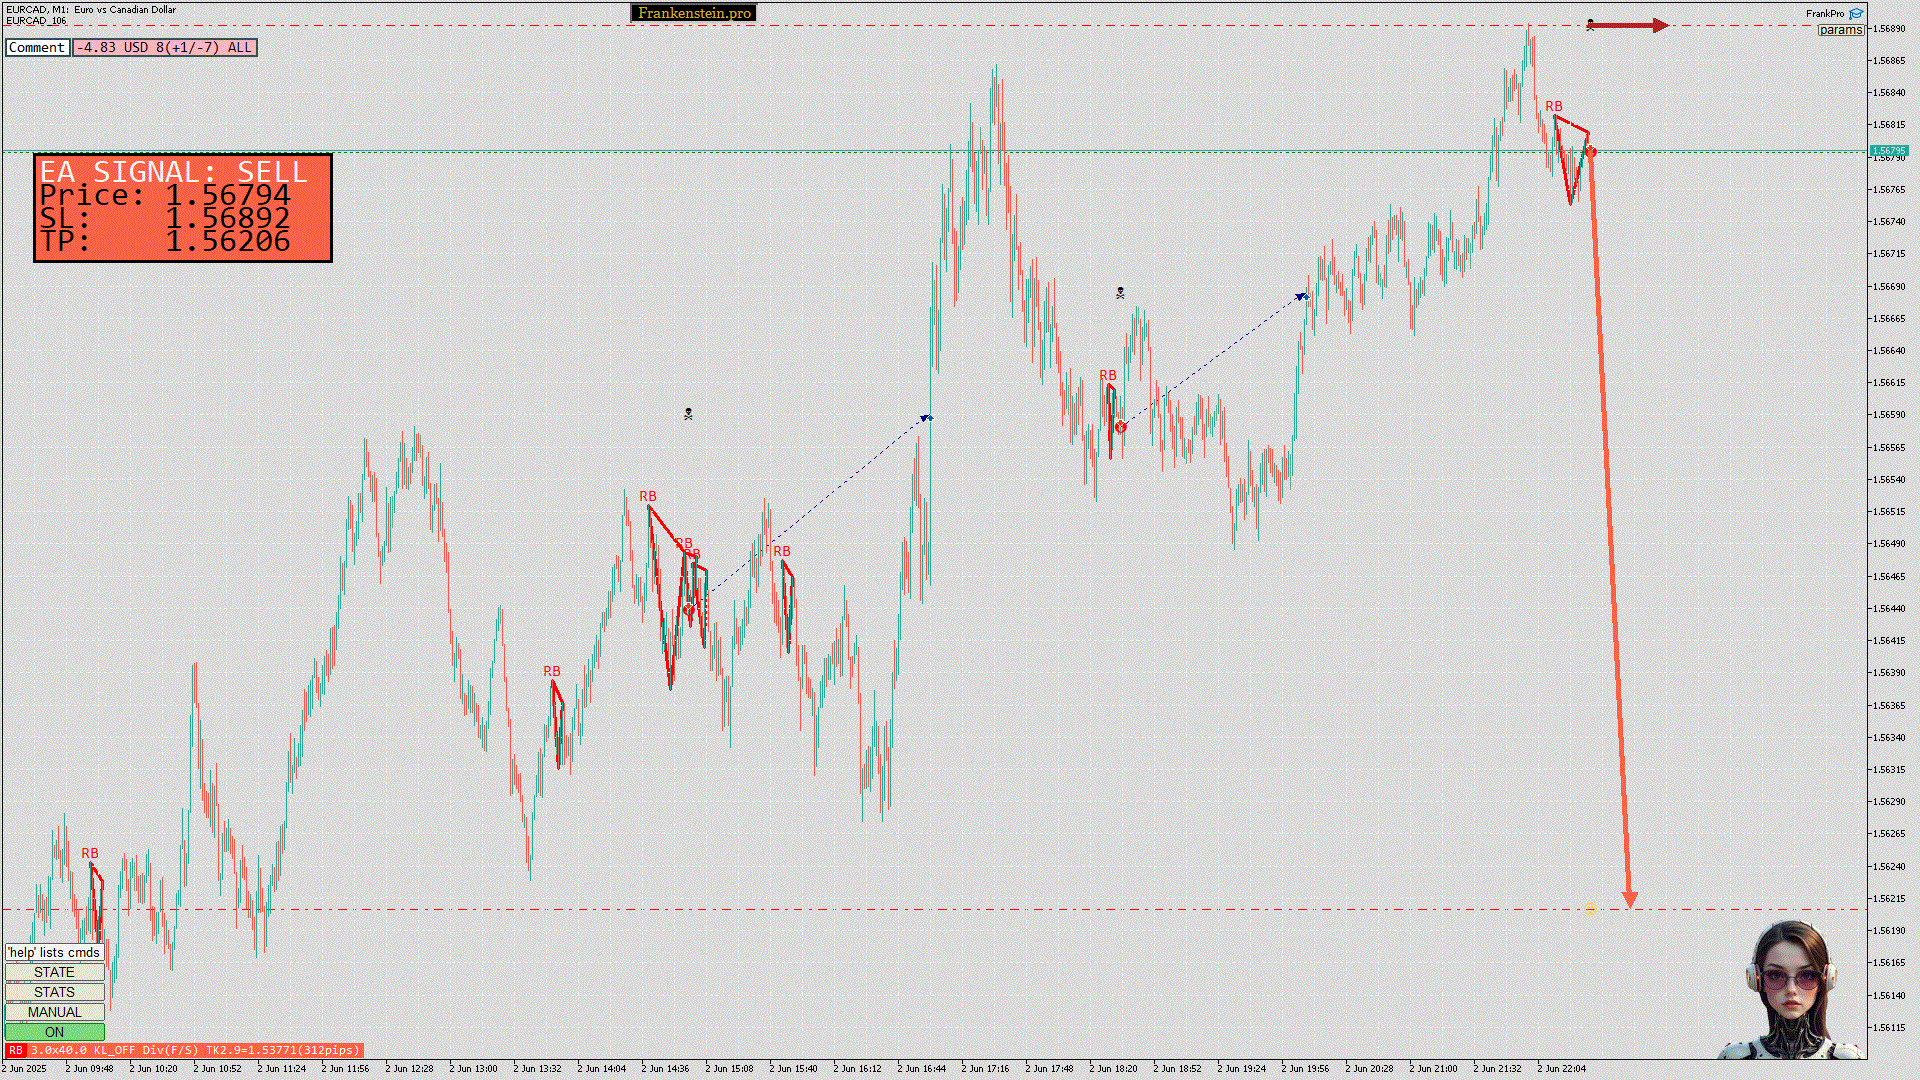Toggle the MANUAL mode button
Screen dimensions: 1920x1080
coord(54,1012)
